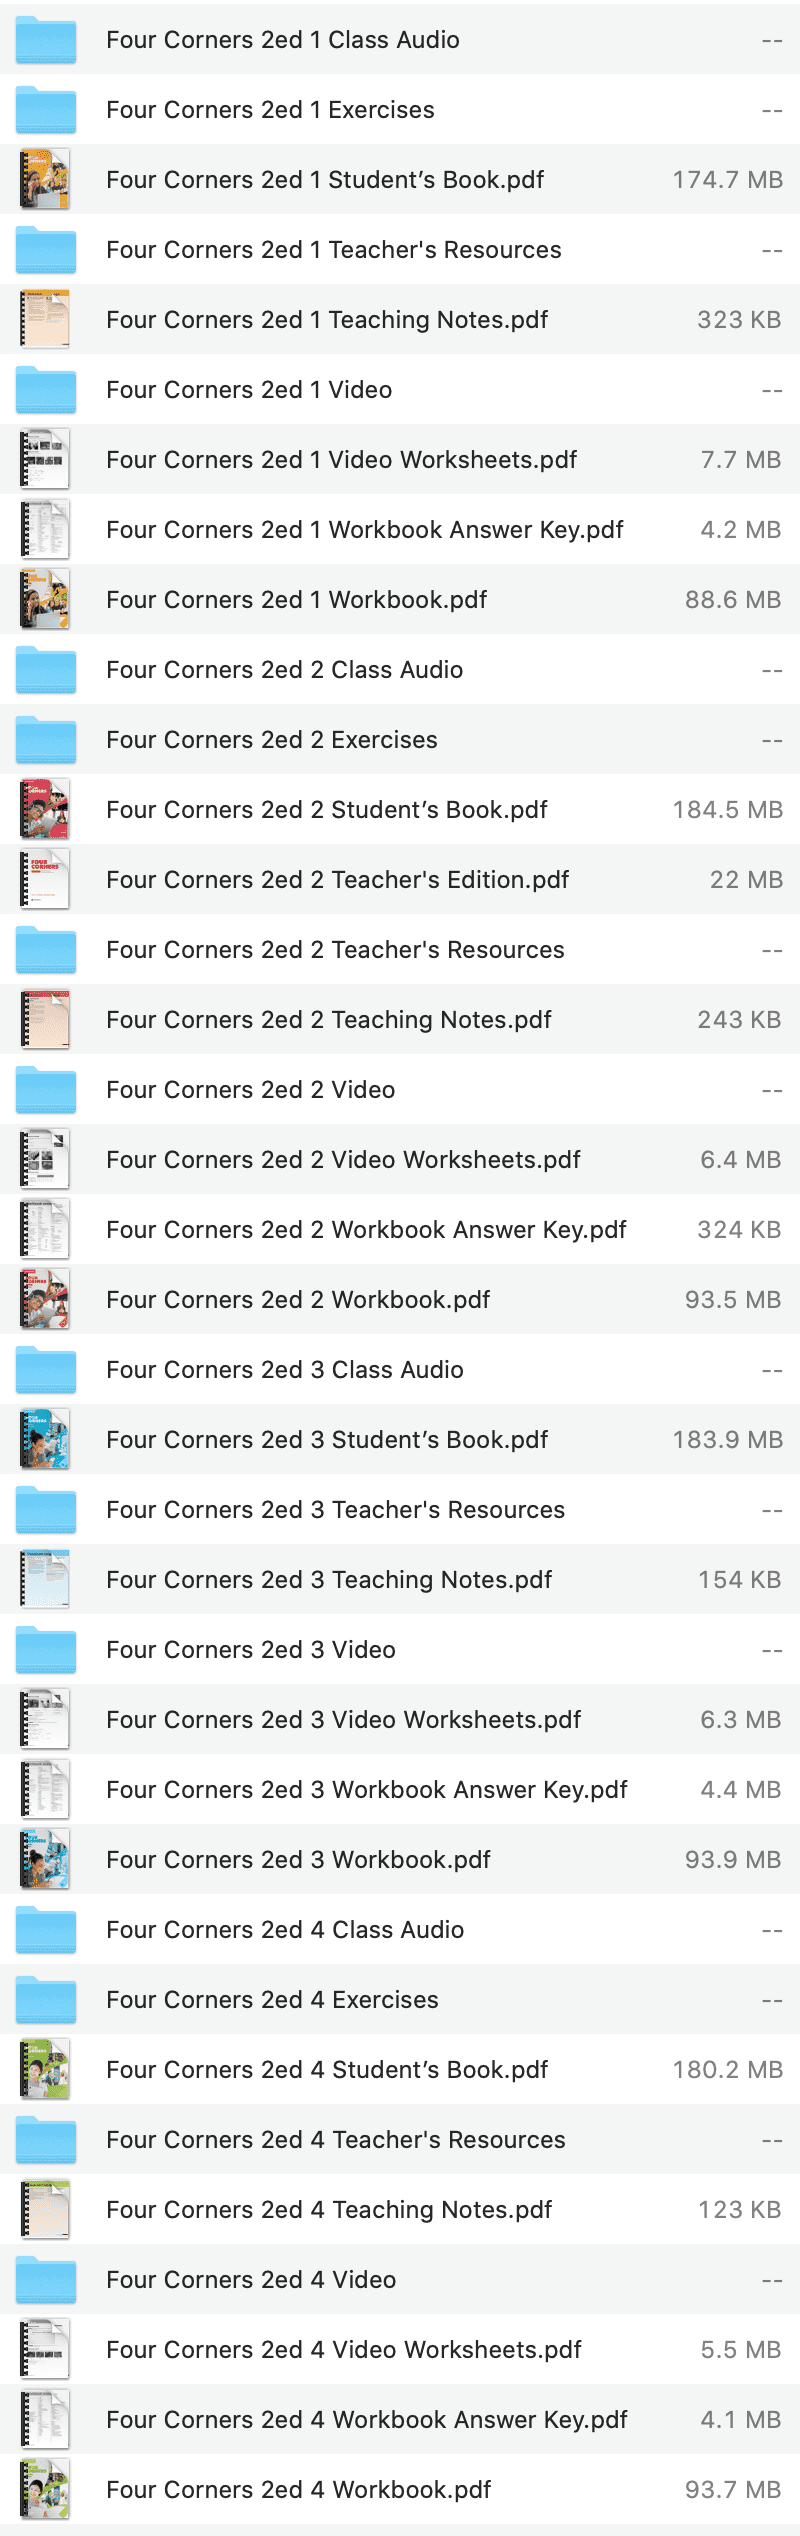Click the Four Corners 2ed 4 Teacher's Resources folder

336,2140
